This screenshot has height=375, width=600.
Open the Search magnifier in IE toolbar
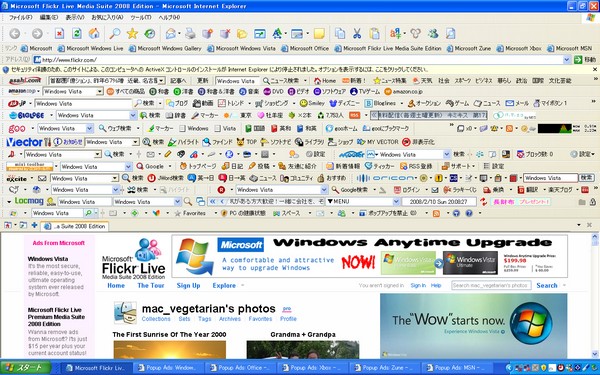(114, 34)
